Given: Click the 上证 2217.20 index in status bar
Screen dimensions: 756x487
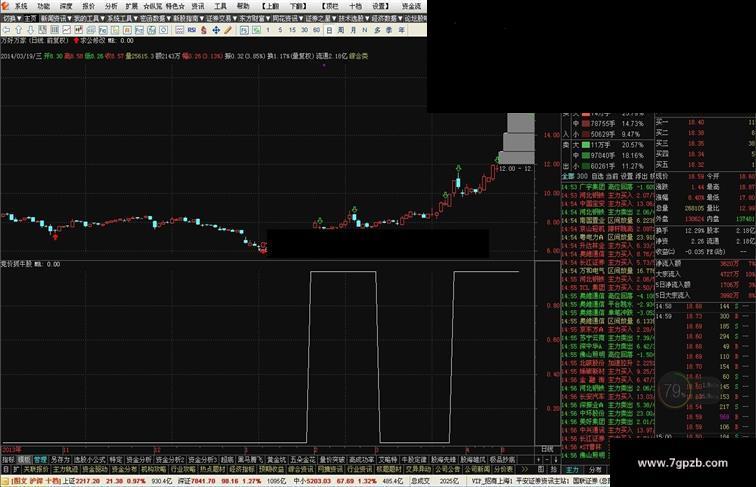Looking at the screenshot, I should click(81, 481).
